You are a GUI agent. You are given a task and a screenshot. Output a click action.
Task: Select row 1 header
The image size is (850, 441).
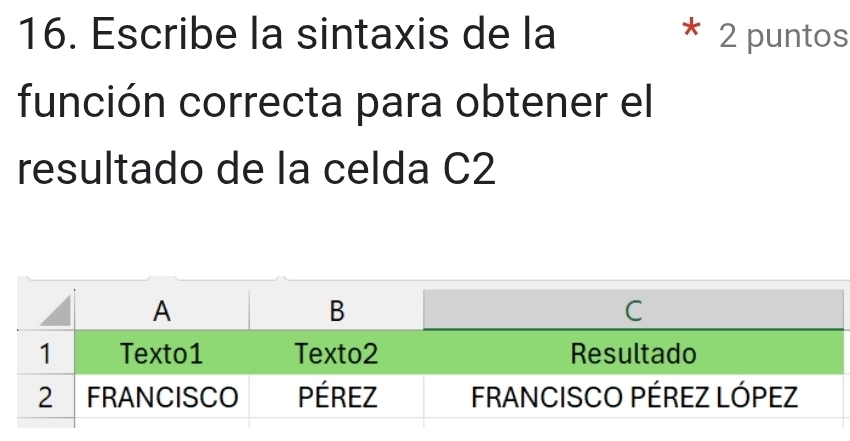click(46, 353)
